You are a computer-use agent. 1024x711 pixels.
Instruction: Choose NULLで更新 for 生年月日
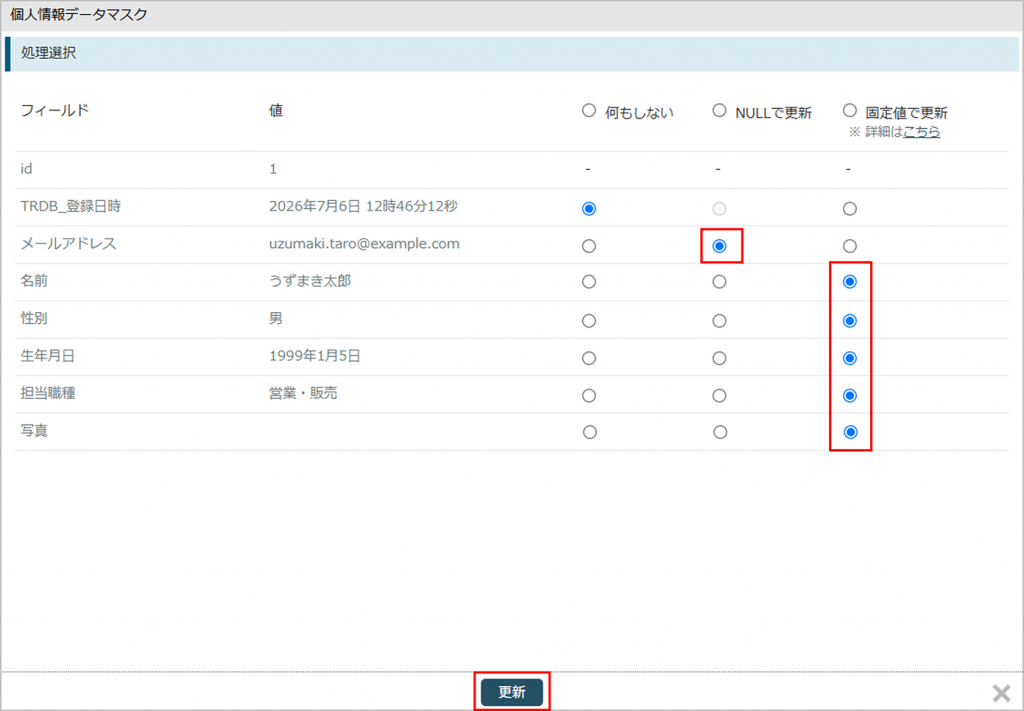pyautogui.click(x=719, y=358)
